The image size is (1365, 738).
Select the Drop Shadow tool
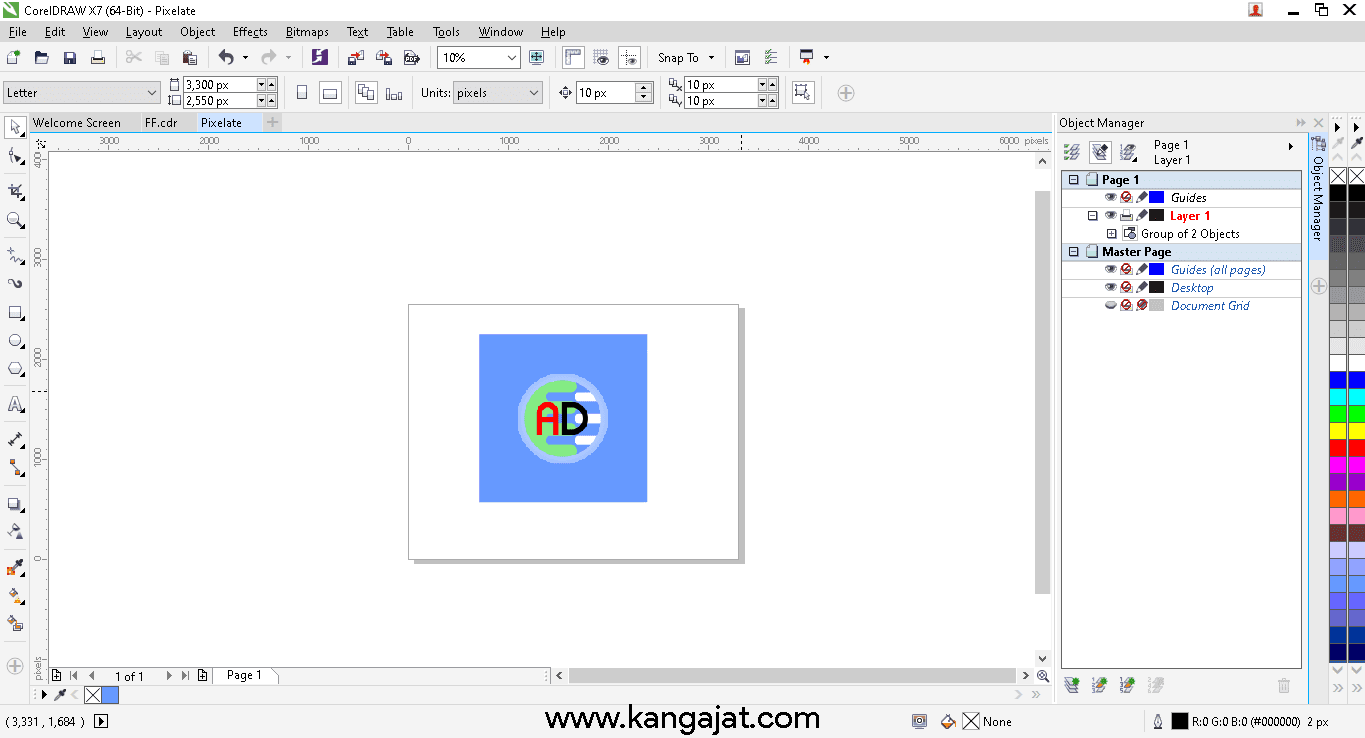pos(15,505)
